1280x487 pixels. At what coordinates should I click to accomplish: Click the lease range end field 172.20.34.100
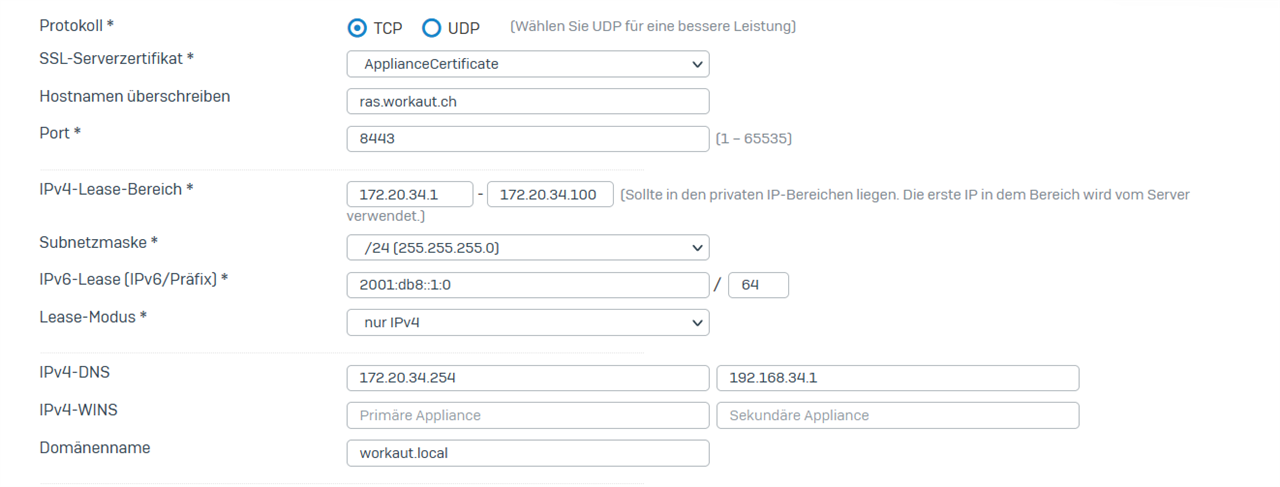(x=550, y=194)
